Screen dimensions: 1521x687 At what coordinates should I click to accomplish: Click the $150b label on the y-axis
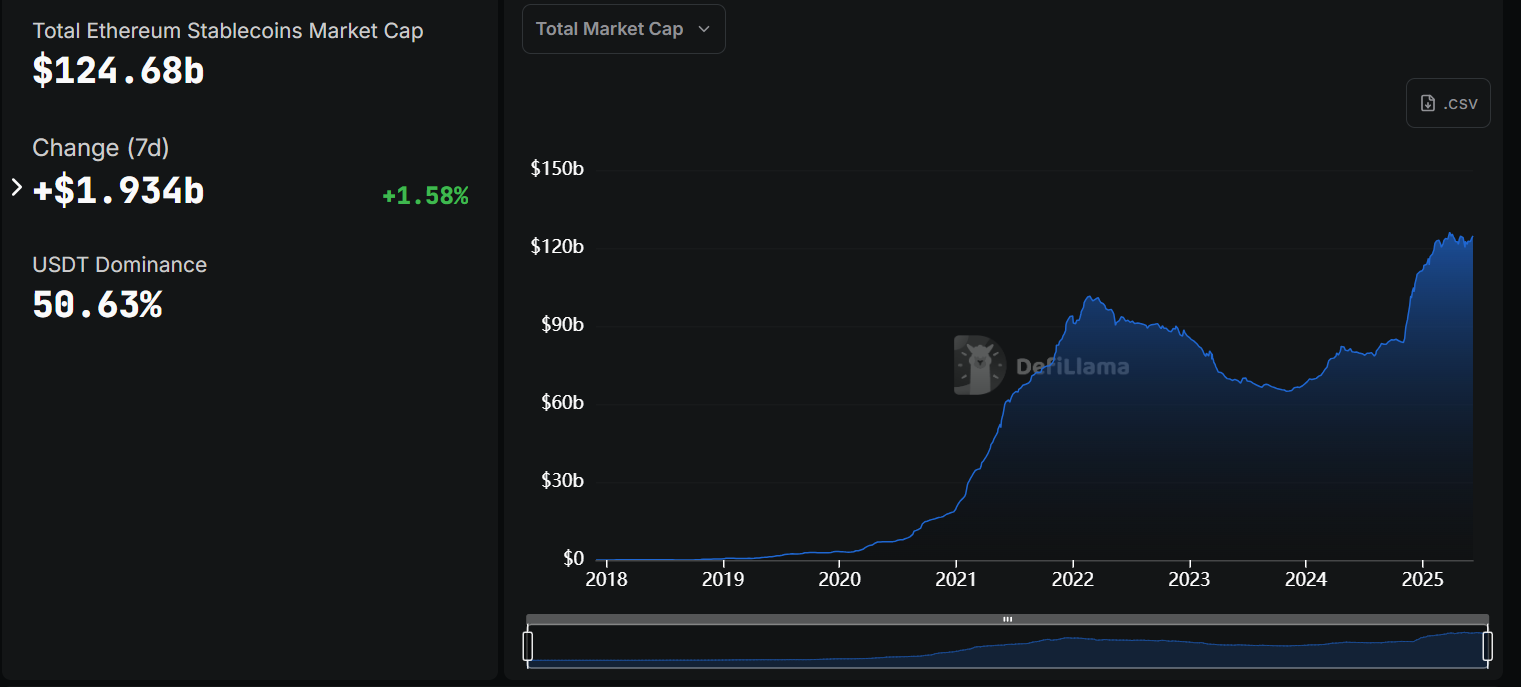(557, 168)
